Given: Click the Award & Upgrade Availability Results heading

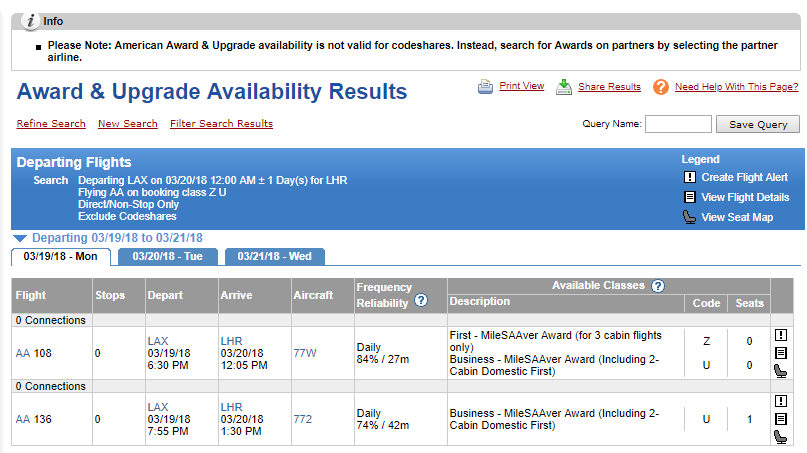Looking at the screenshot, I should [212, 92].
